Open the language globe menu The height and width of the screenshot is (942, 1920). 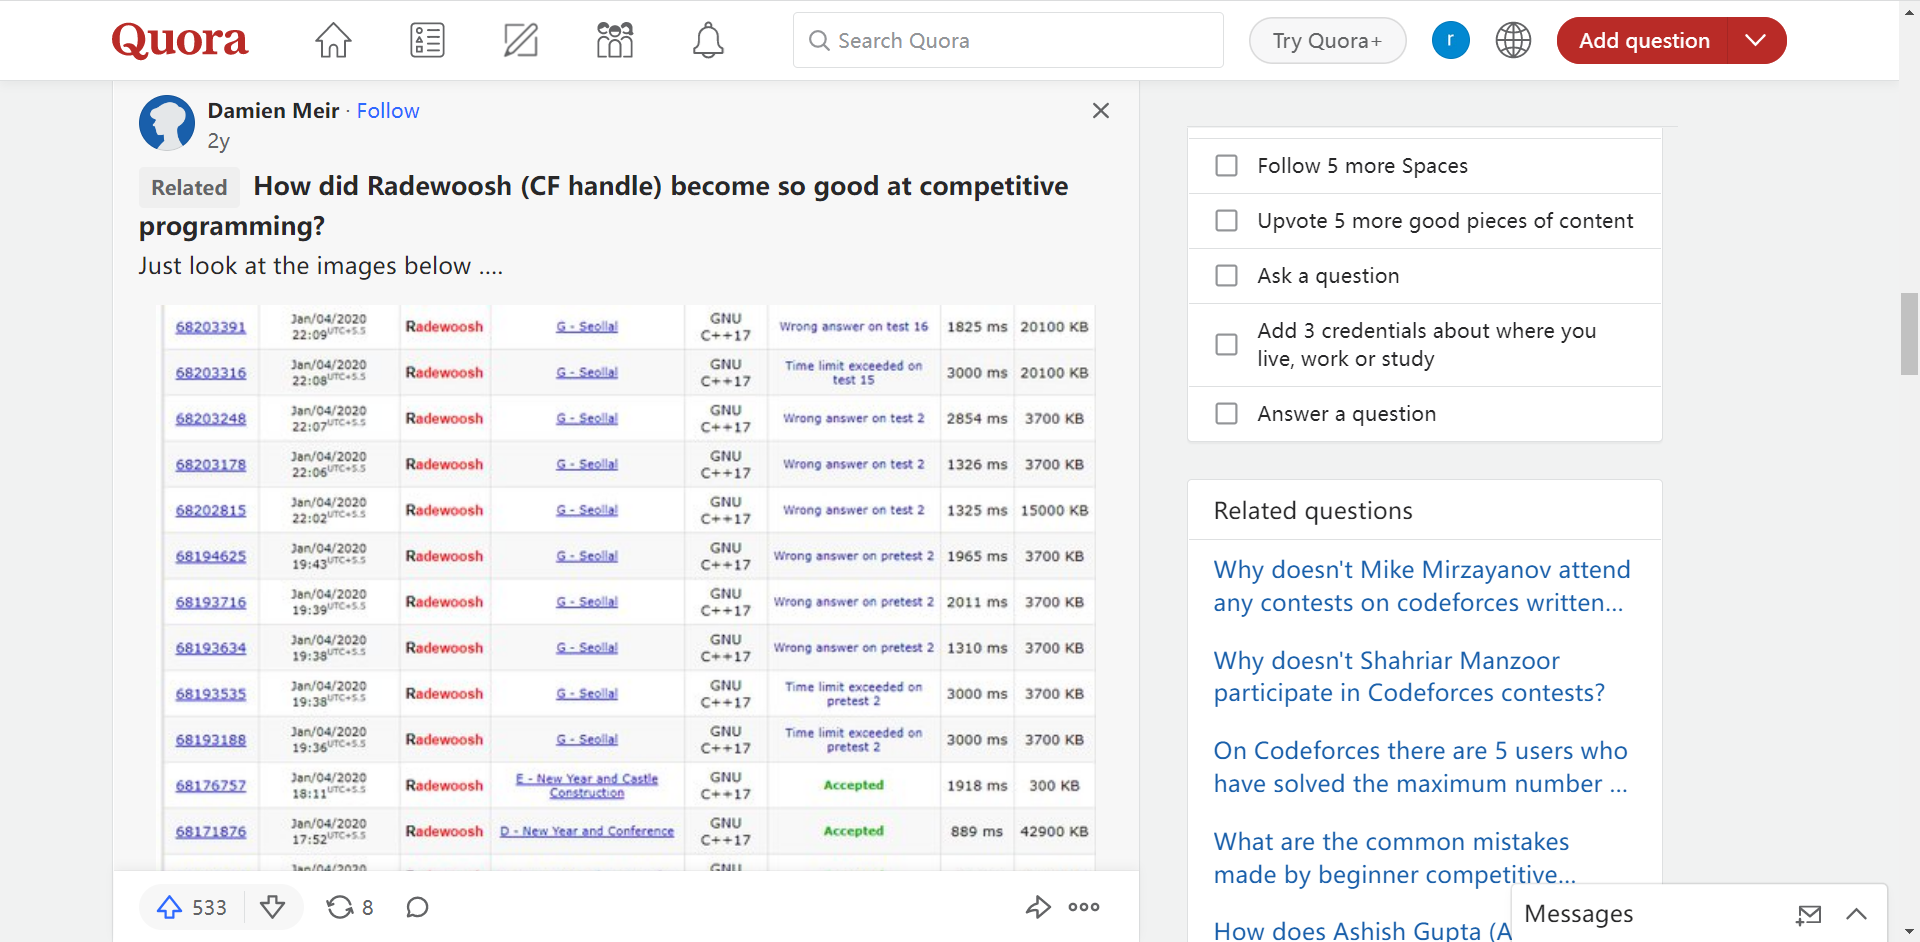(1513, 40)
